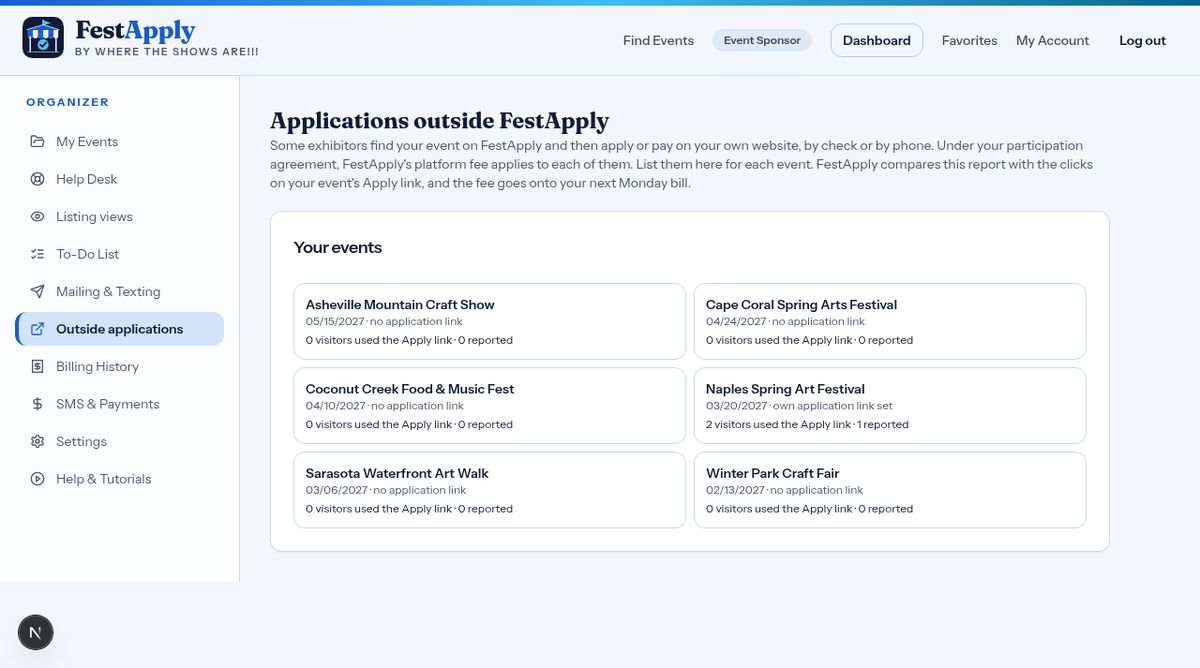Screen dimensions: 1200x668
Task: Click the text '03/20/2027 · own application link set'
Action: [x=799, y=406]
